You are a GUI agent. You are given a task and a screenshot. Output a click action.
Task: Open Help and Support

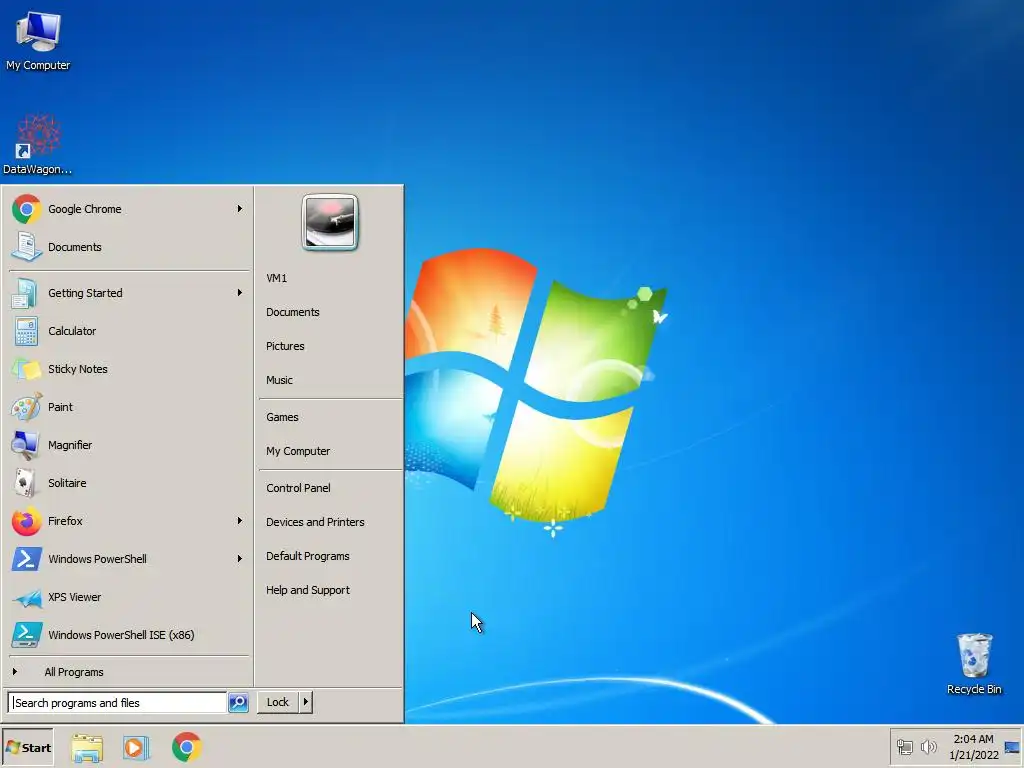(x=308, y=590)
